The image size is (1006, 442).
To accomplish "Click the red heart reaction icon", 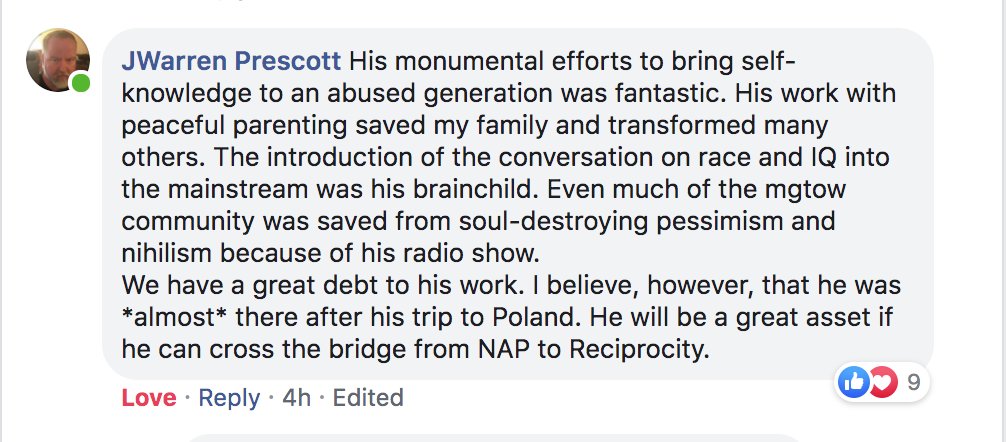I will pos(879,381).
